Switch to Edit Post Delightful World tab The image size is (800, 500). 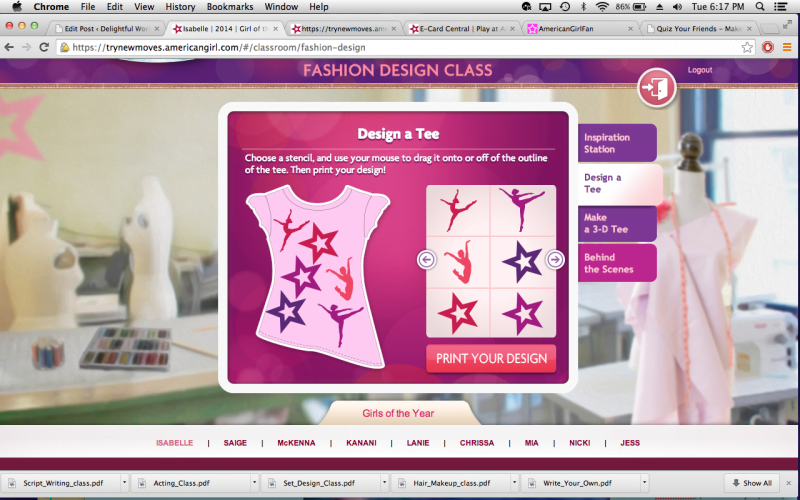(x=106, y=29)
